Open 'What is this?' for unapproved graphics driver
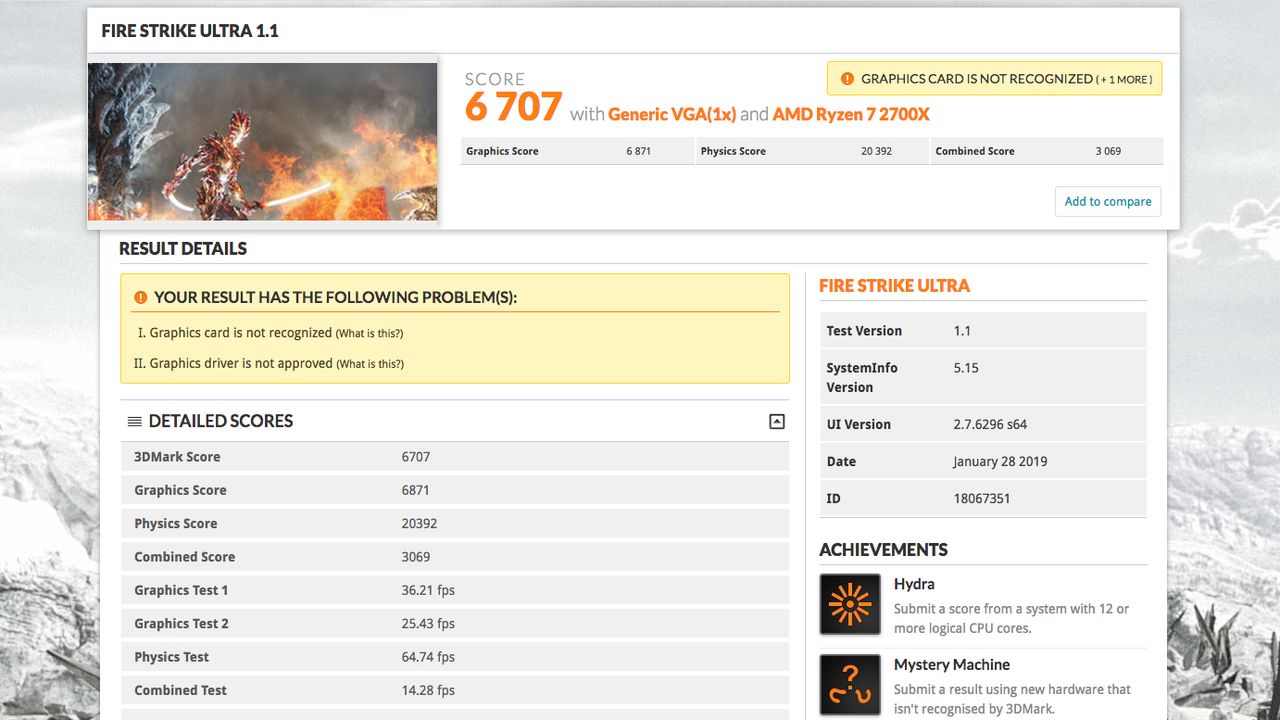The width and height of the screenshot is (1280, 720). coord(370,364)
